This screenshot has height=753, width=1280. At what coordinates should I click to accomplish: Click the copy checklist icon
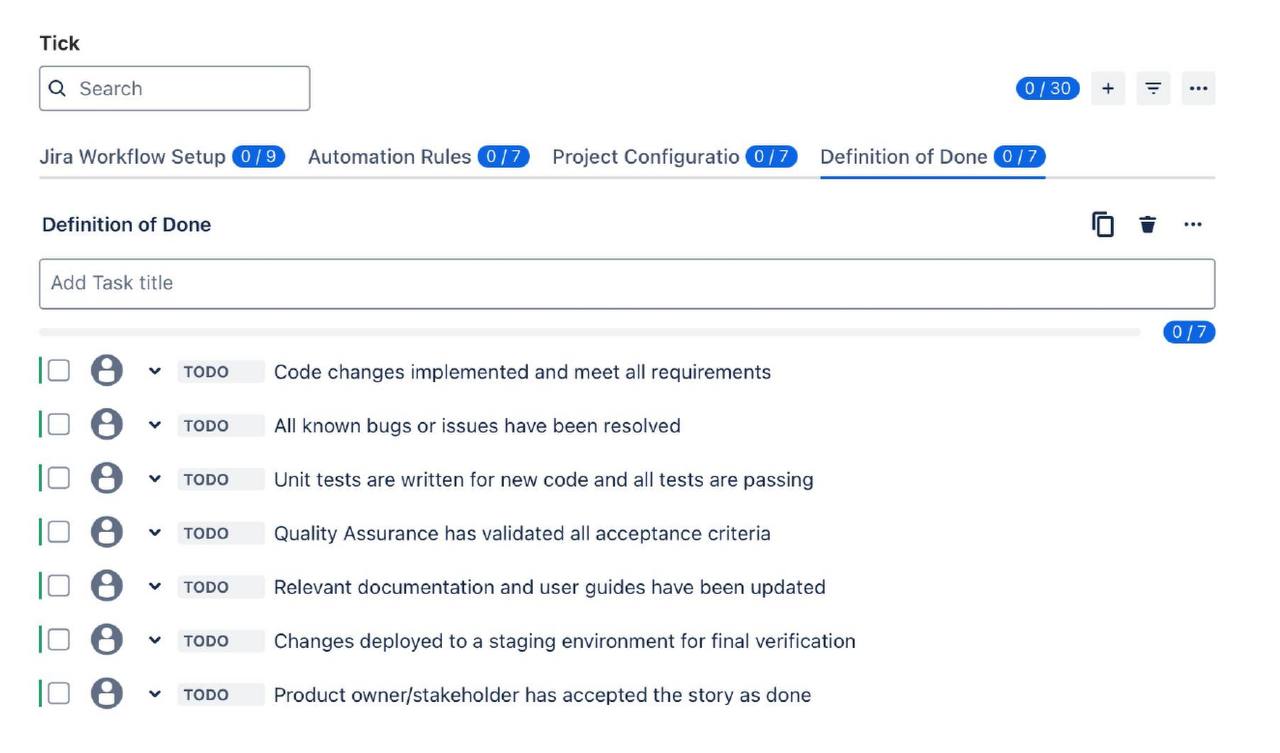pos(1104,224)
